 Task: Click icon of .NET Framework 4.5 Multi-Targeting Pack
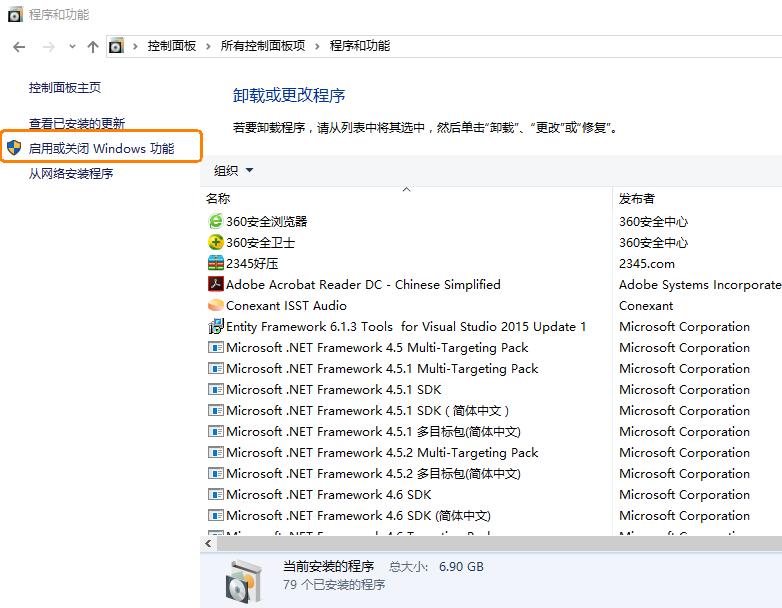click(x=215, y=347)
